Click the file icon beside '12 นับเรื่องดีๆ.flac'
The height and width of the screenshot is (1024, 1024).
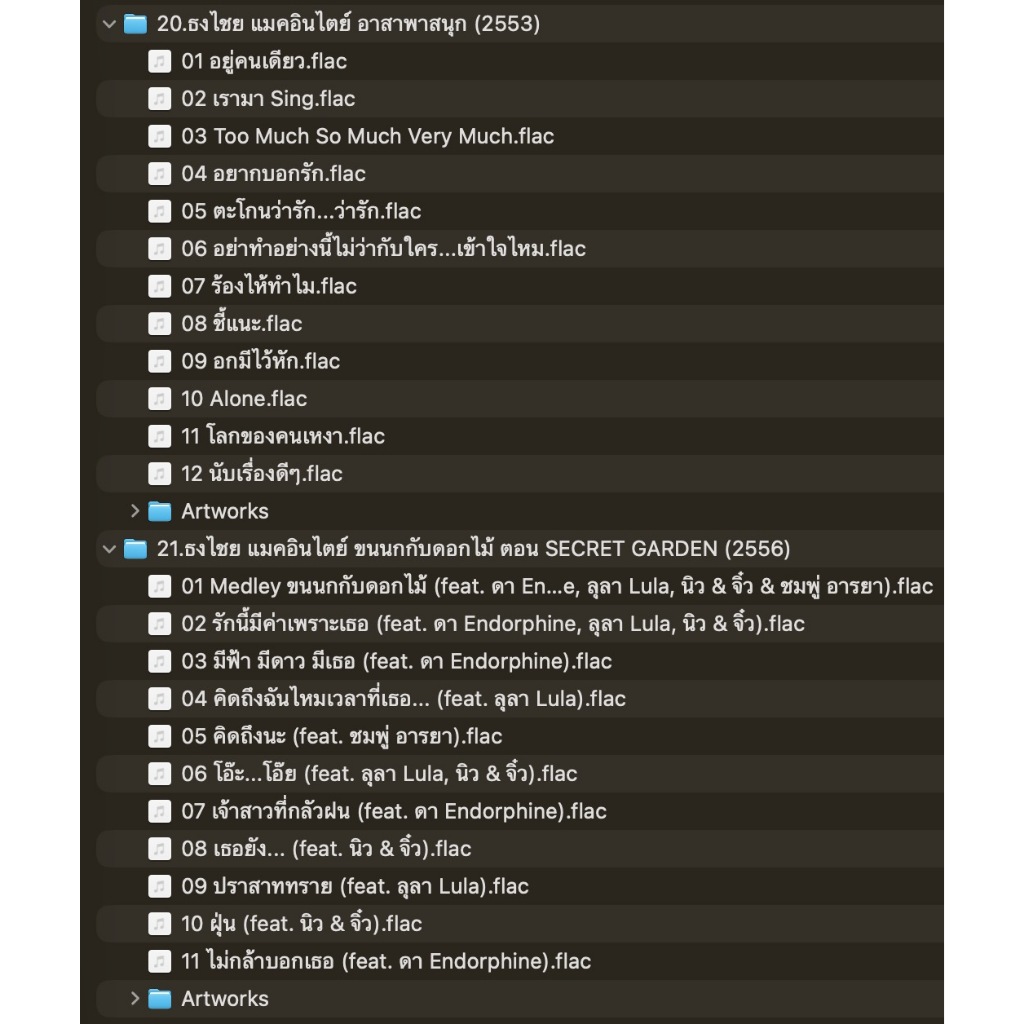click(159, 473)
